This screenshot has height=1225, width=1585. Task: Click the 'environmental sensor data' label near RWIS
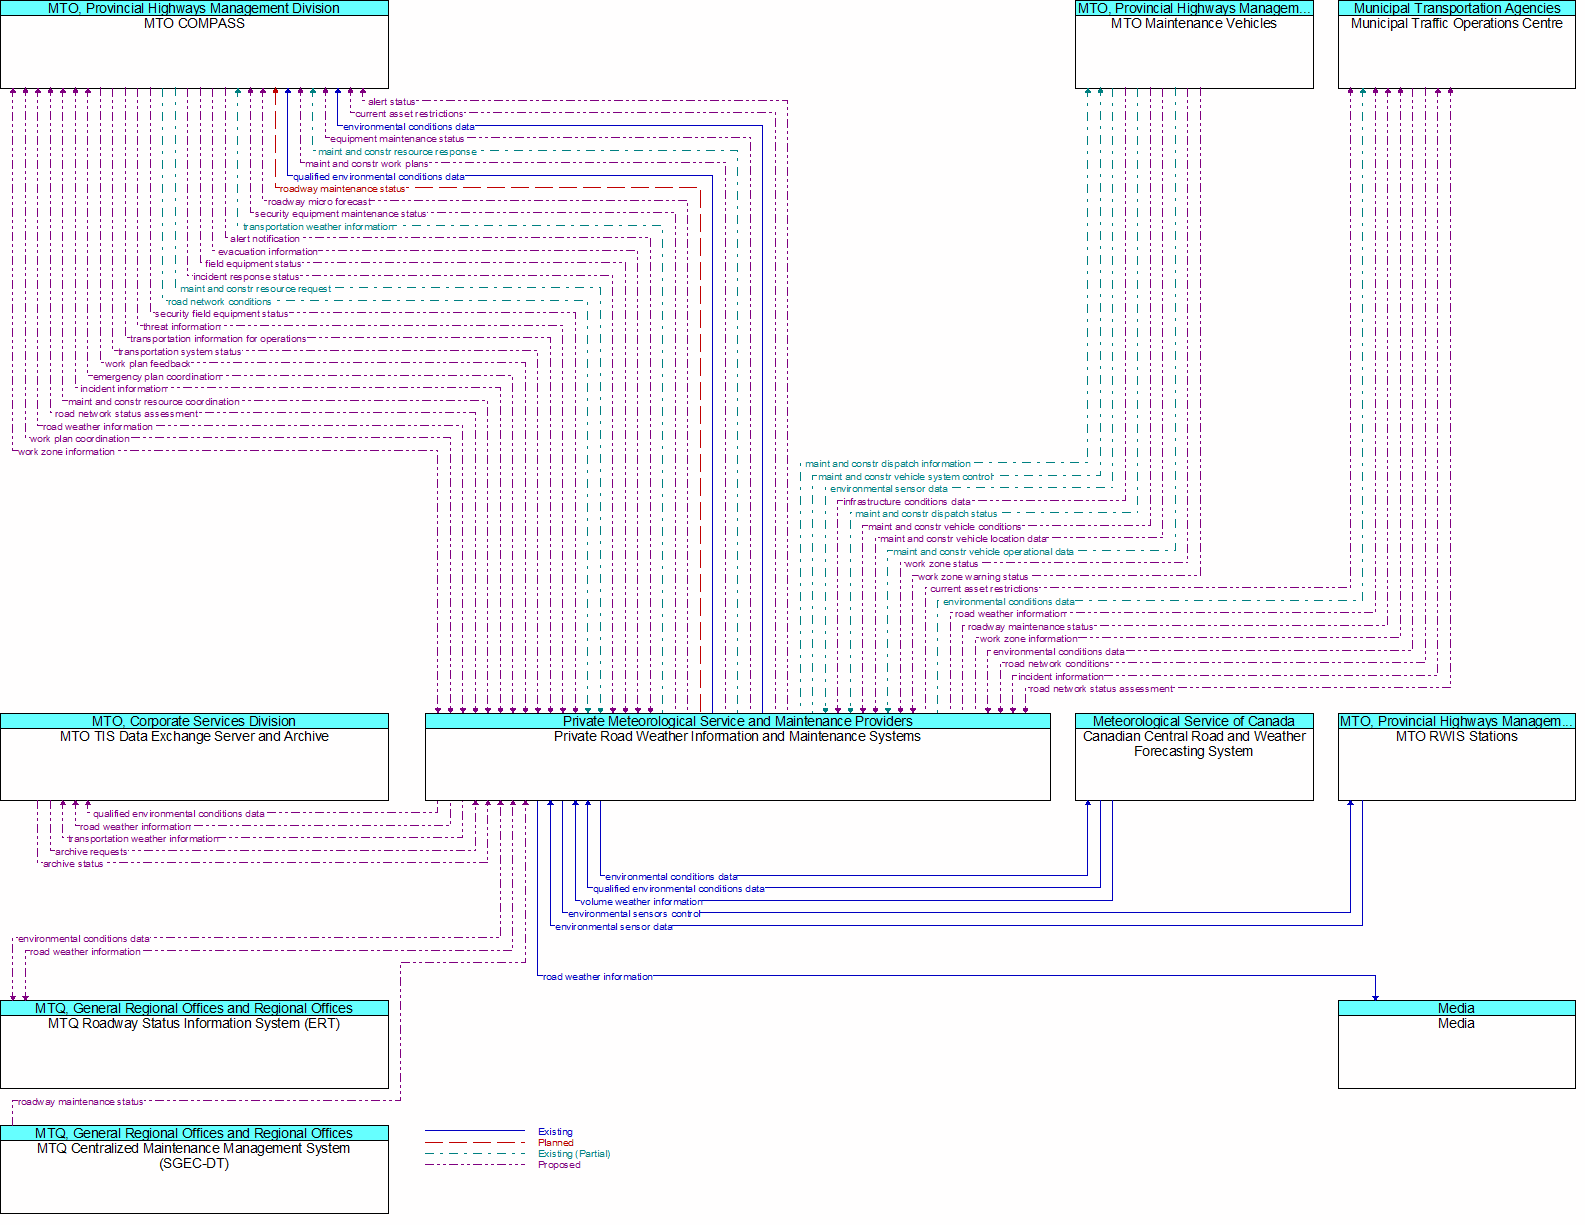tap(614, 927)
